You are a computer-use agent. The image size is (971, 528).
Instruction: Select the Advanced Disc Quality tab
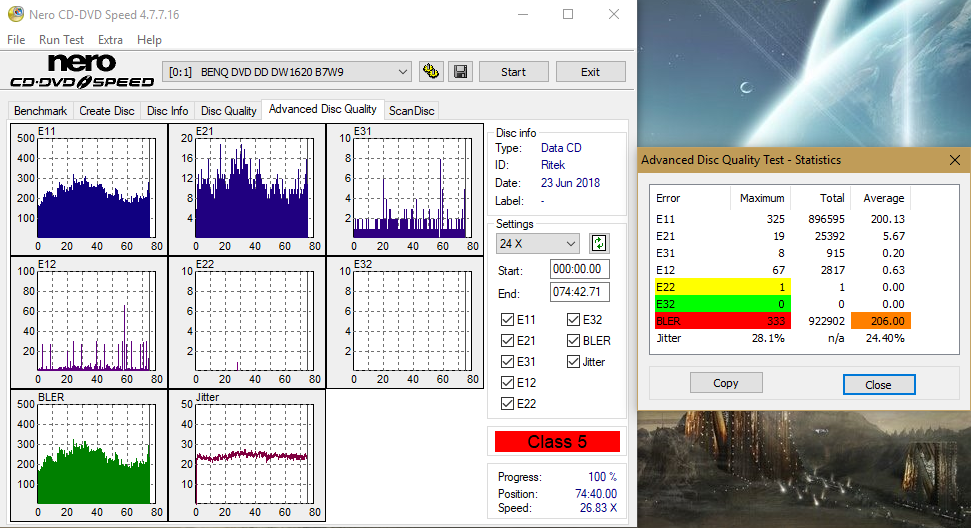pyautogui.click(x=323, y=109)
